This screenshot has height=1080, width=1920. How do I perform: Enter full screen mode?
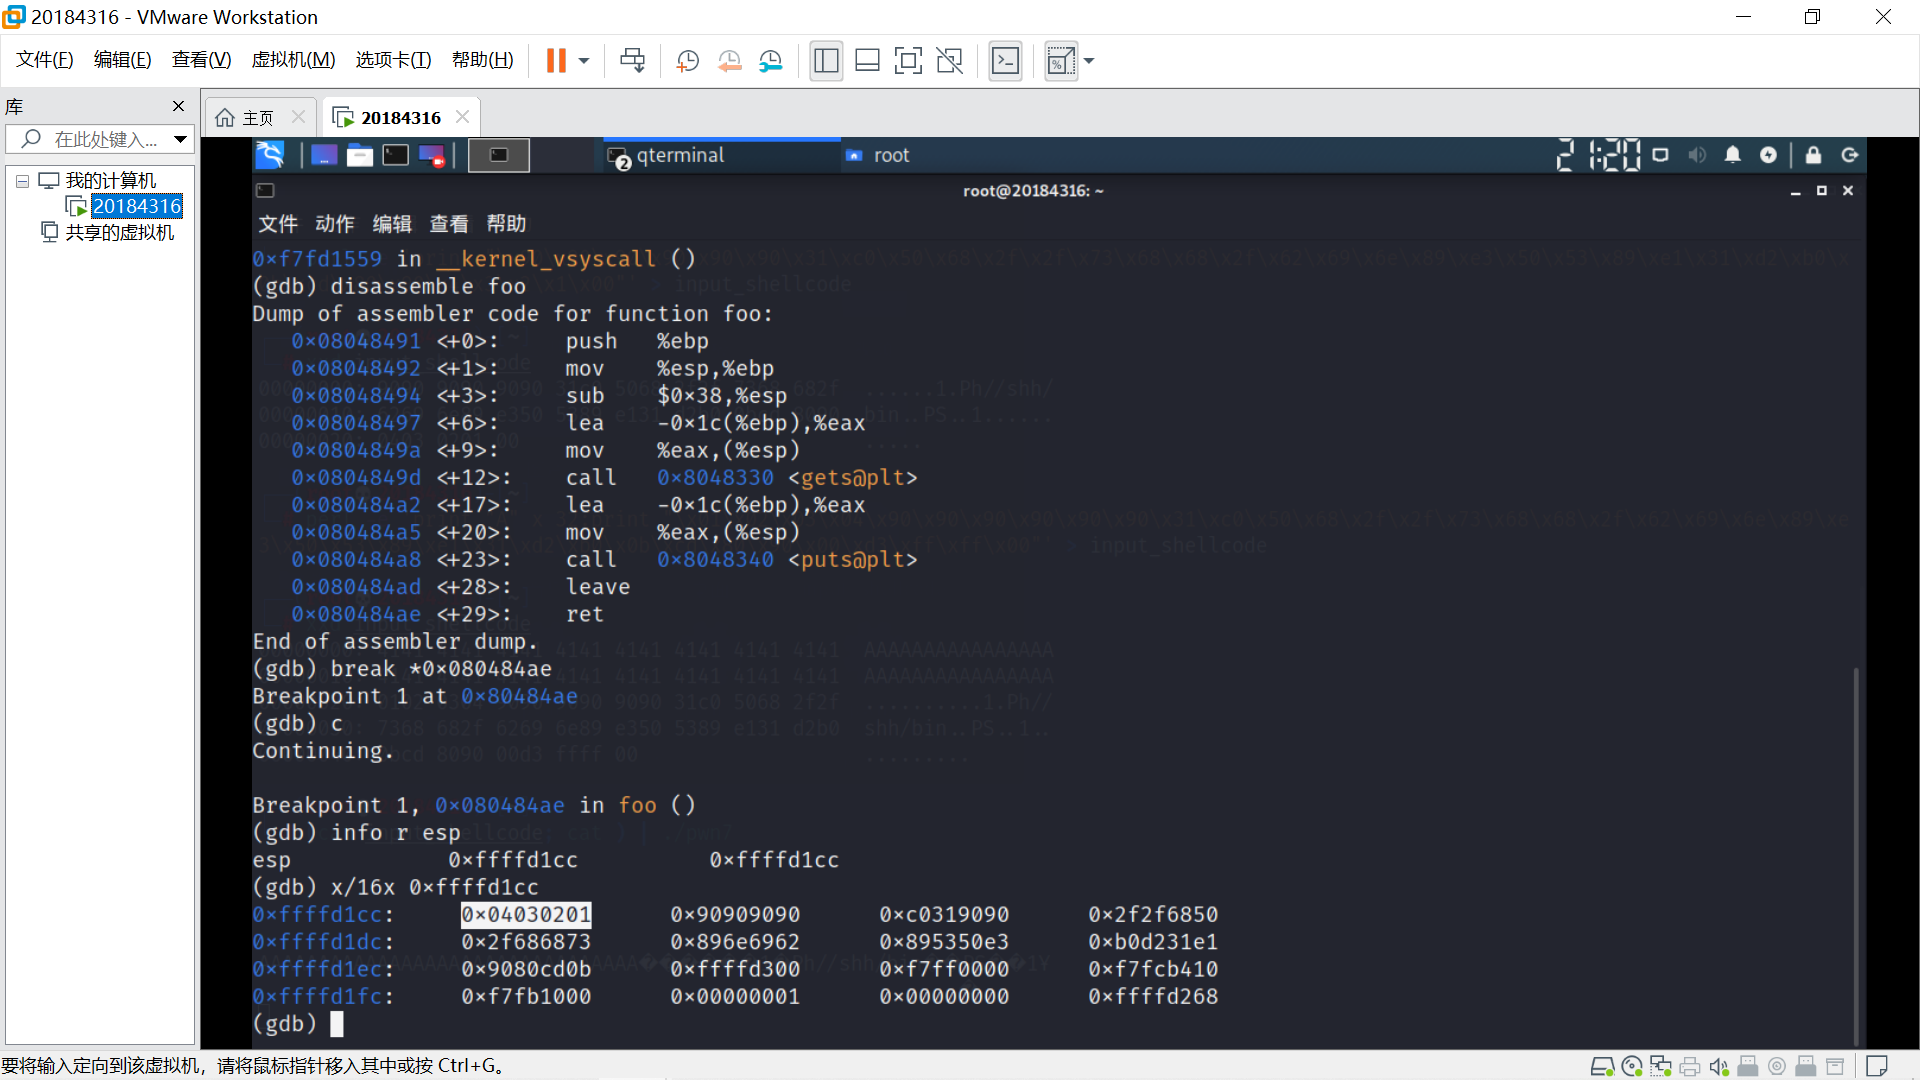coord(908,61)
